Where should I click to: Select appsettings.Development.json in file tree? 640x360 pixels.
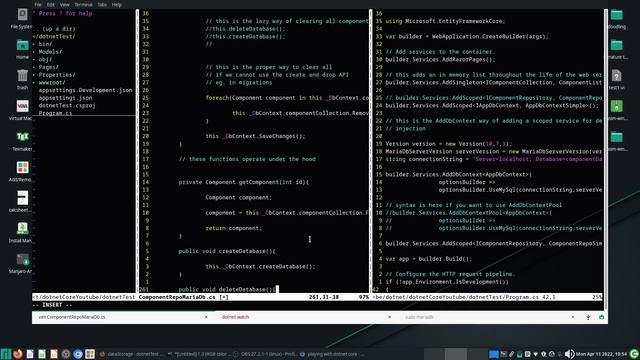[x=85, y=90]
